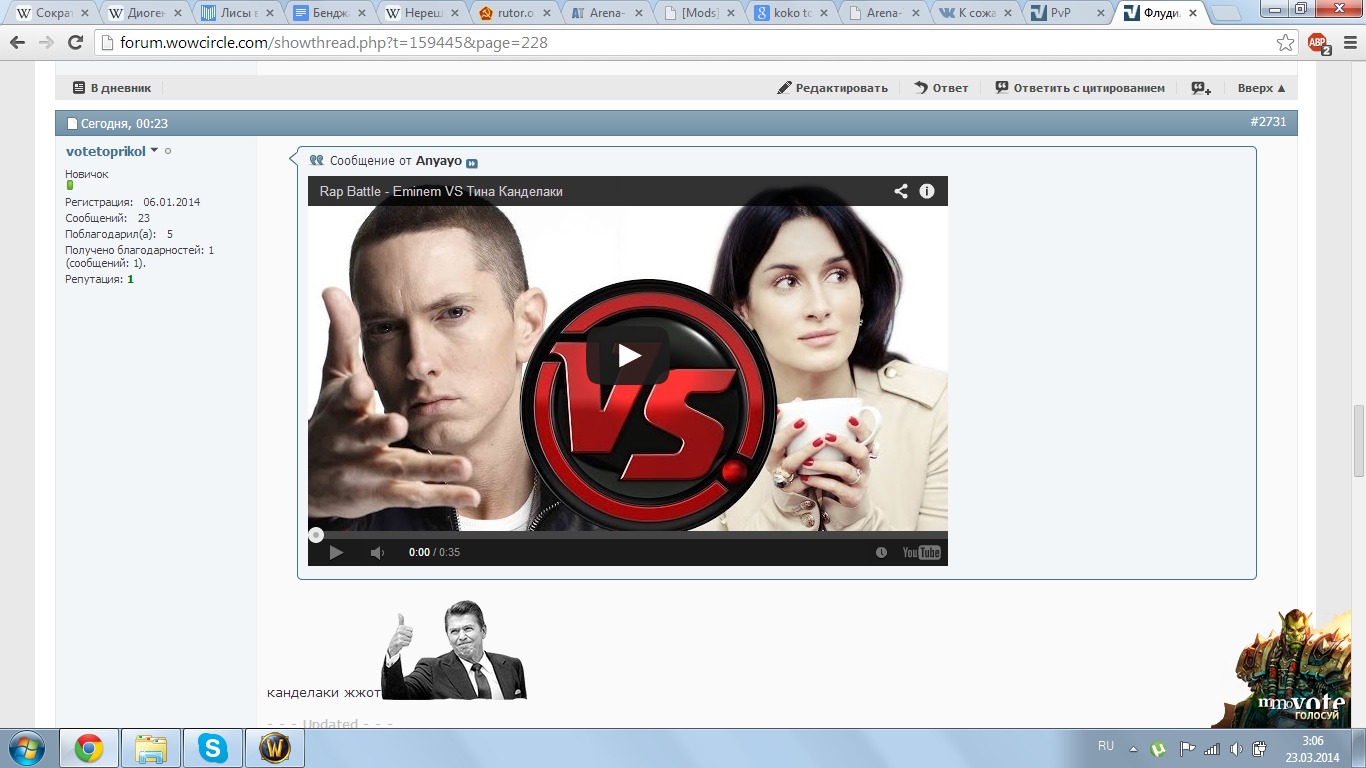This screenshot has height=768, width=1366.
Task: Click the network signal tray icon
Action: point(1212,748)
